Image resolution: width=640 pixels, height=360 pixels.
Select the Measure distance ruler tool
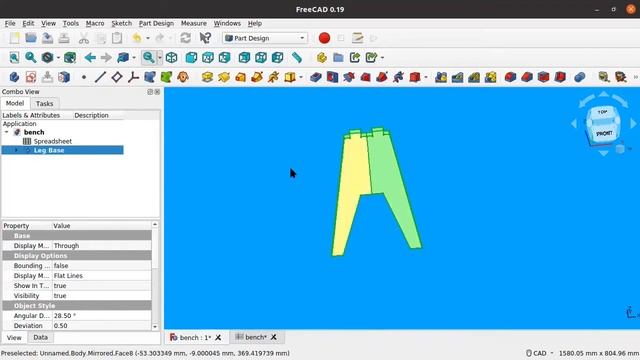coord(297,58)
